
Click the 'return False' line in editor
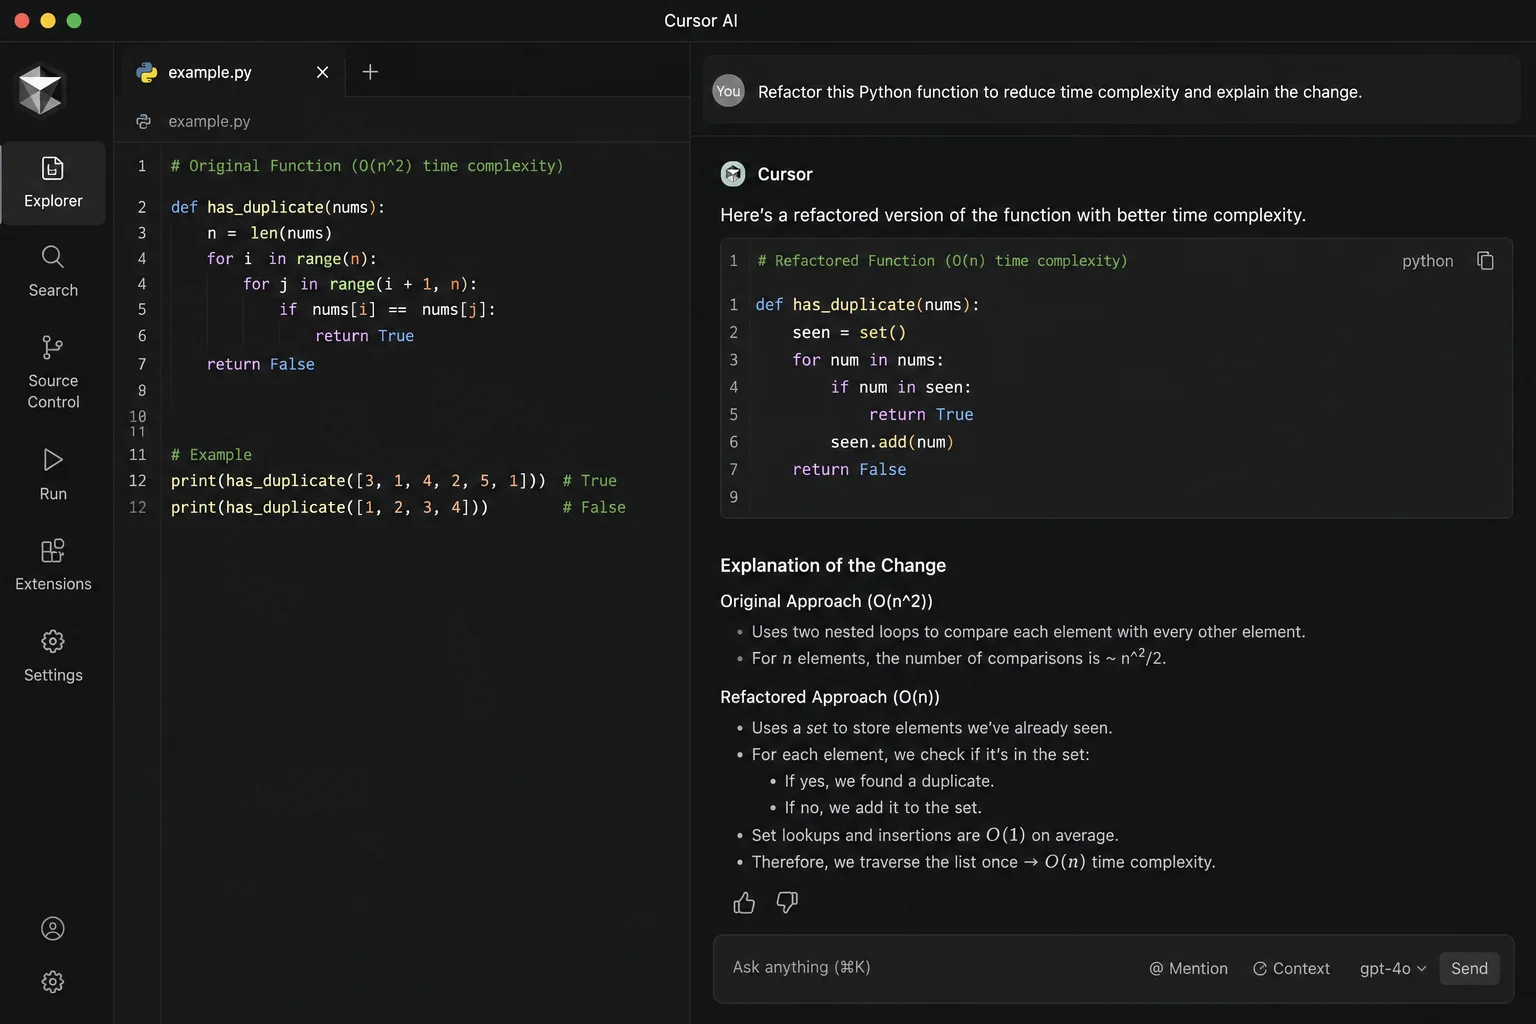260,364
